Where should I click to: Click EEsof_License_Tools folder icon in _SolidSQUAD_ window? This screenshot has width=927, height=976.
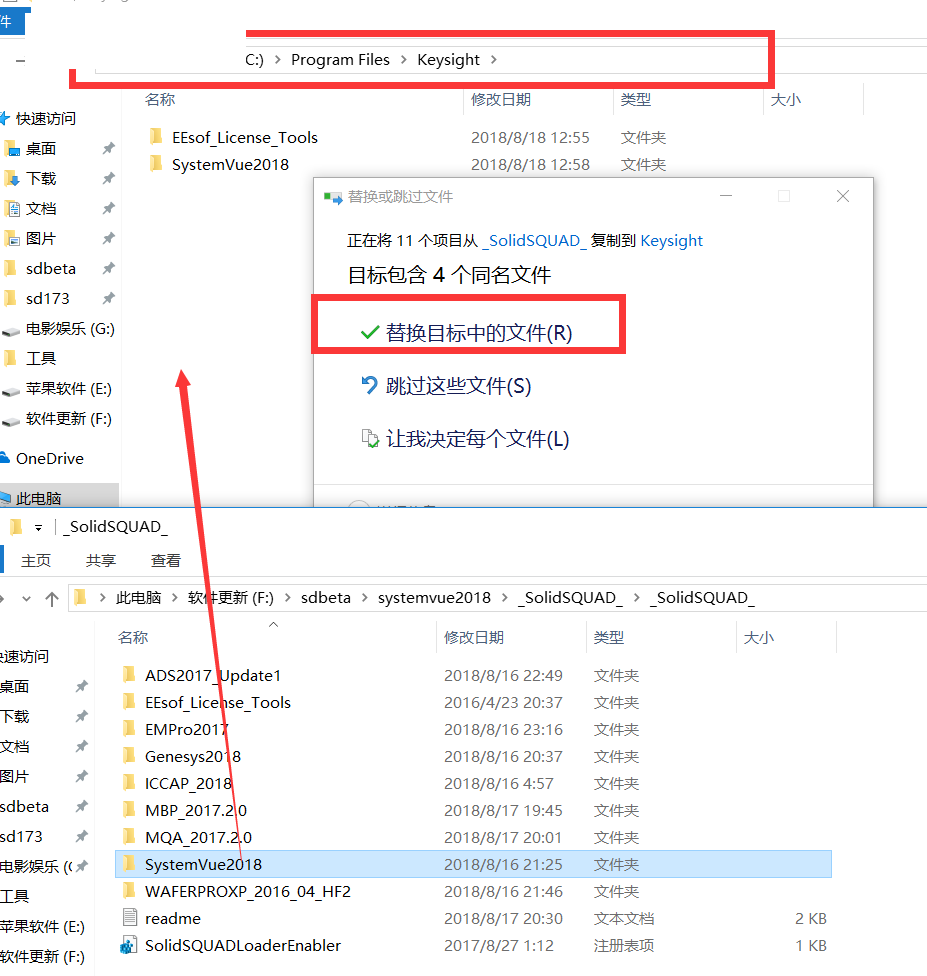pos(129,702)
